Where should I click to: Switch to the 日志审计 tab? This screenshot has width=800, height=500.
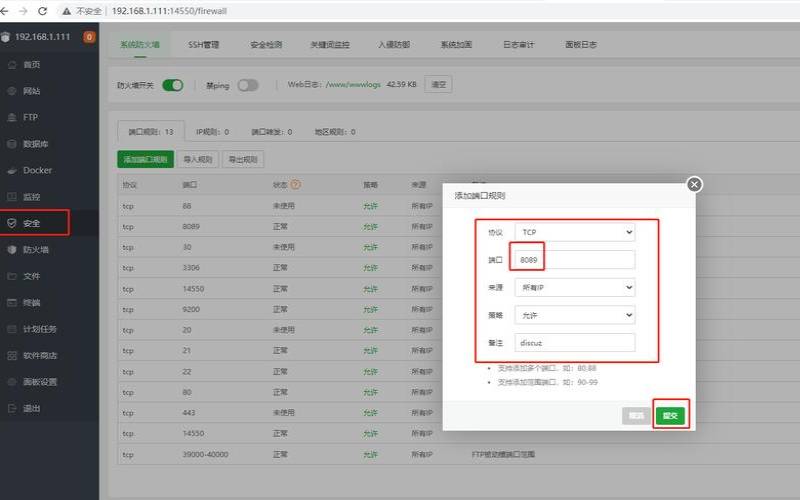tap(518, 44)
